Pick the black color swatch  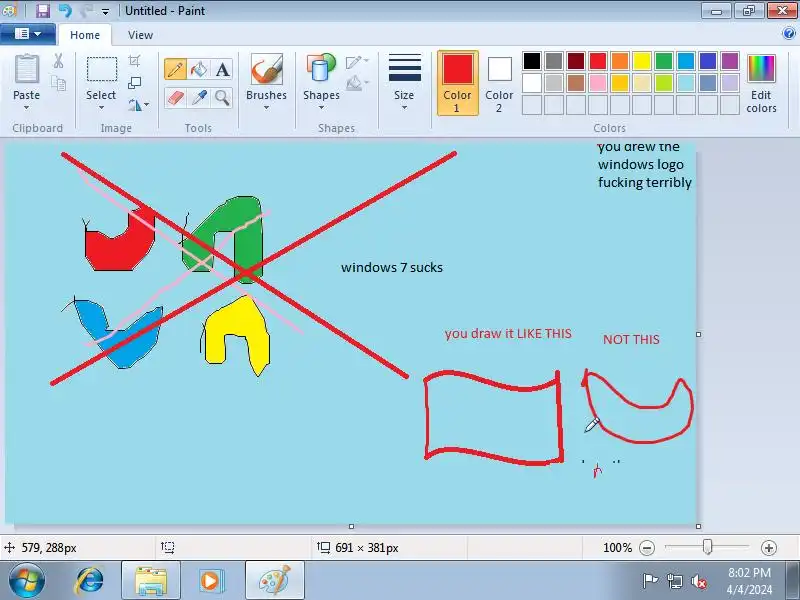coord(532,61)
